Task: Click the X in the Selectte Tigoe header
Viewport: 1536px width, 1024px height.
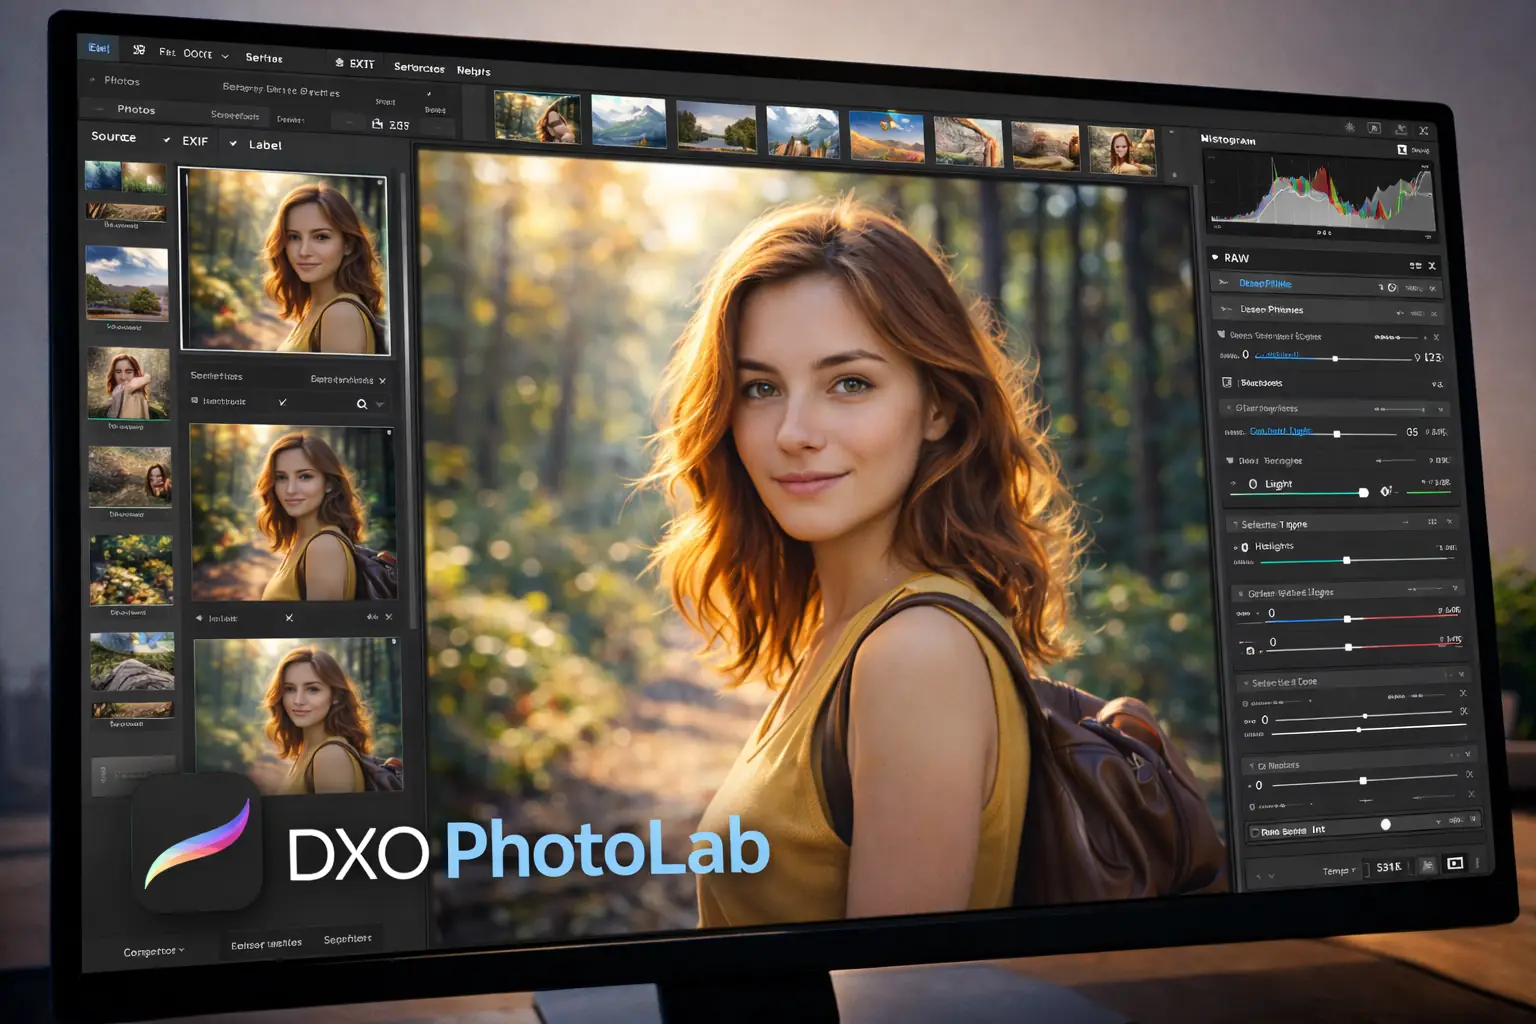Action: tap(1449, 522)
